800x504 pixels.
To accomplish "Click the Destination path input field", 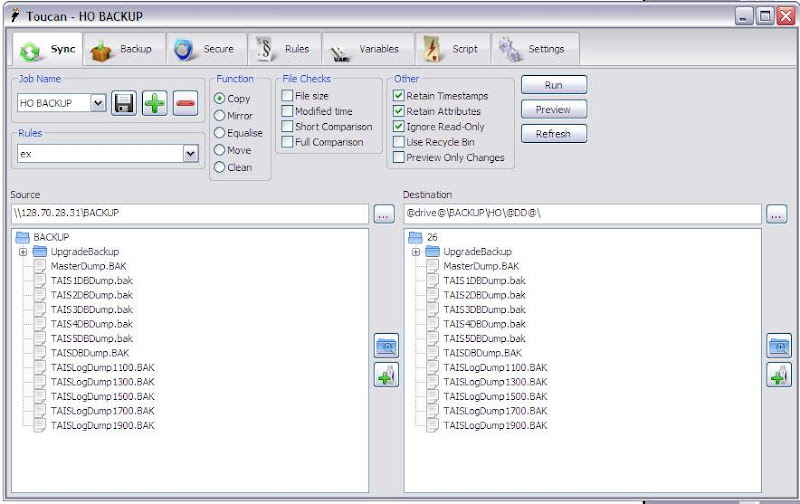I will click(582, 214).
